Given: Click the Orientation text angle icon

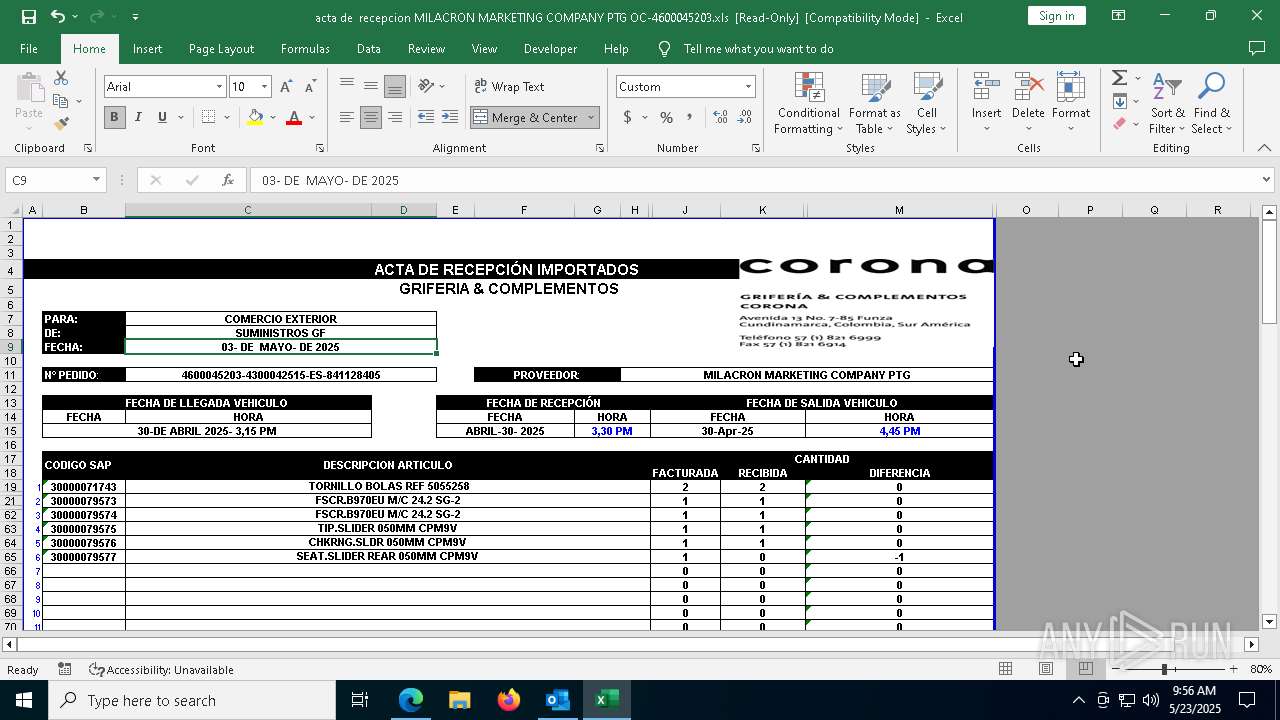Looking at the screenshot, I should tap(427, 86).
